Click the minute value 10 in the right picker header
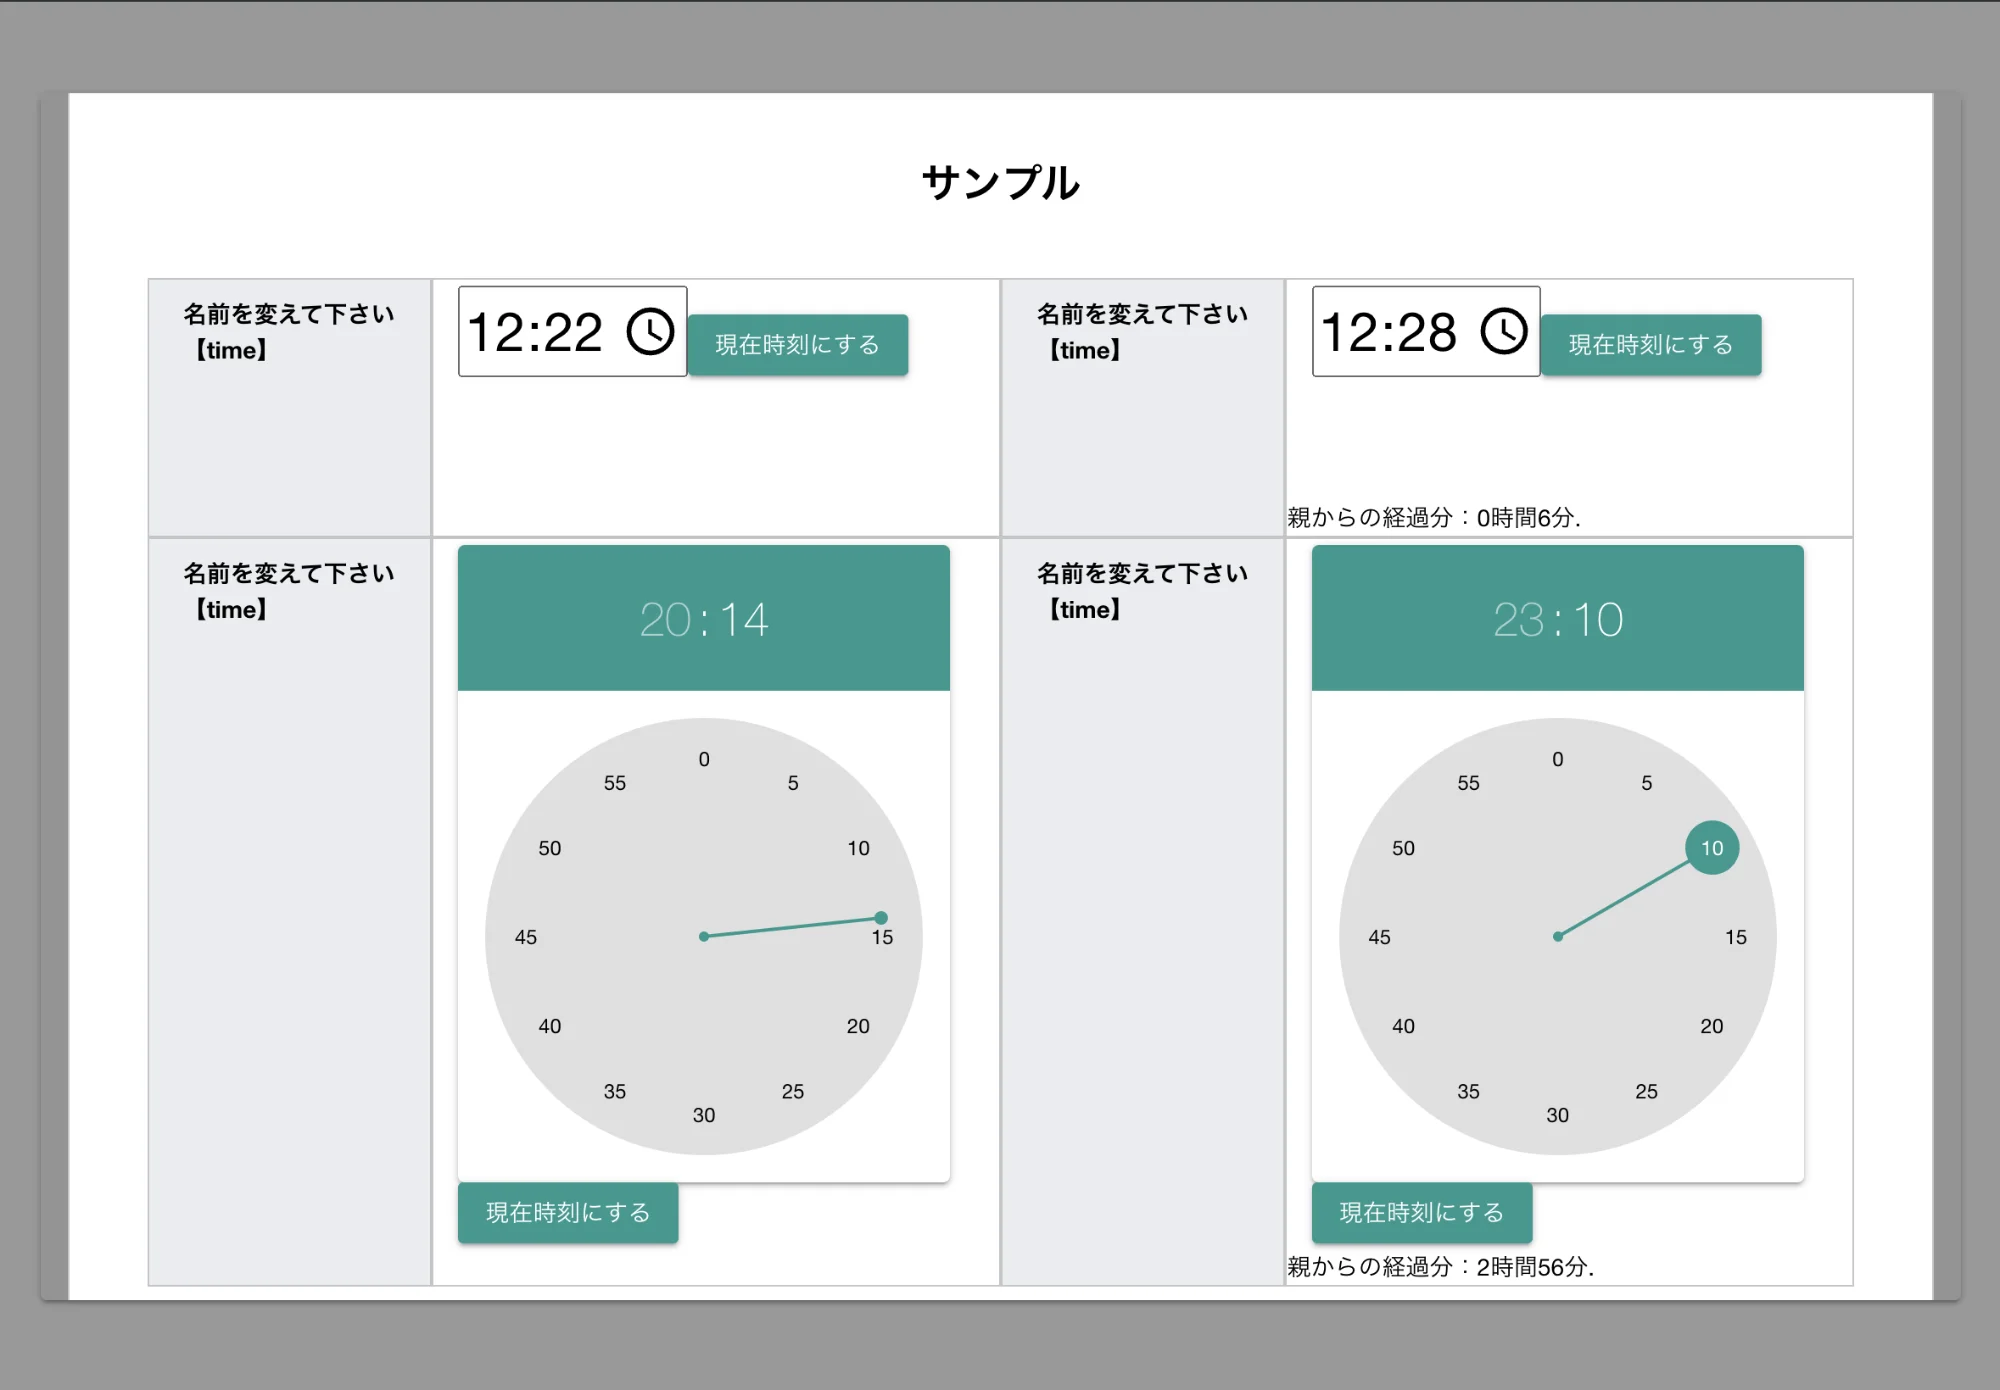 [x=1601, y=620]
